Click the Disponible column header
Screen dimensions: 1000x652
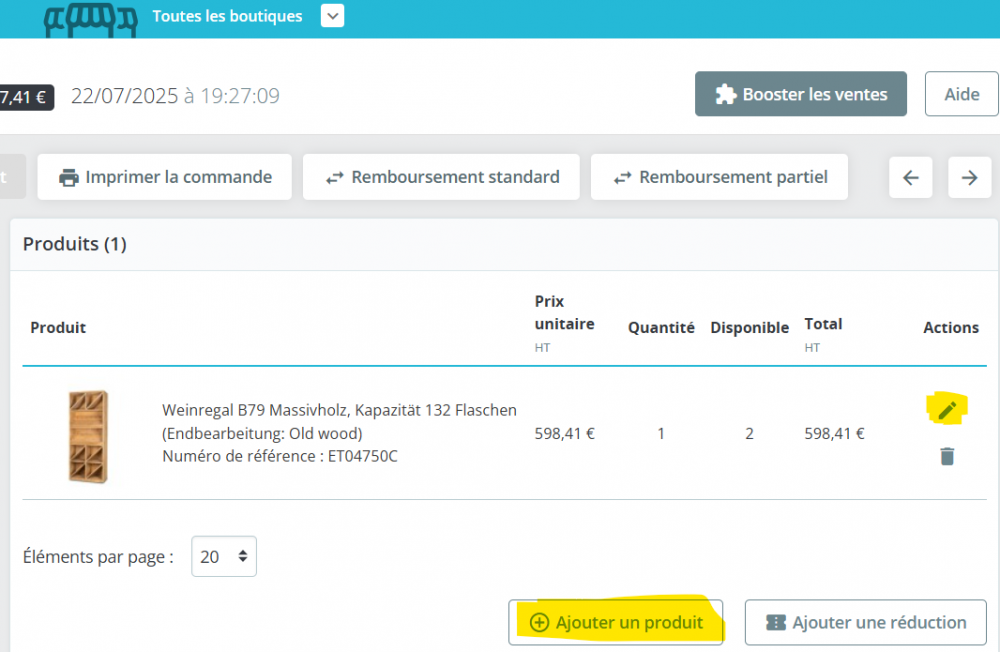(x=749, y=327)
